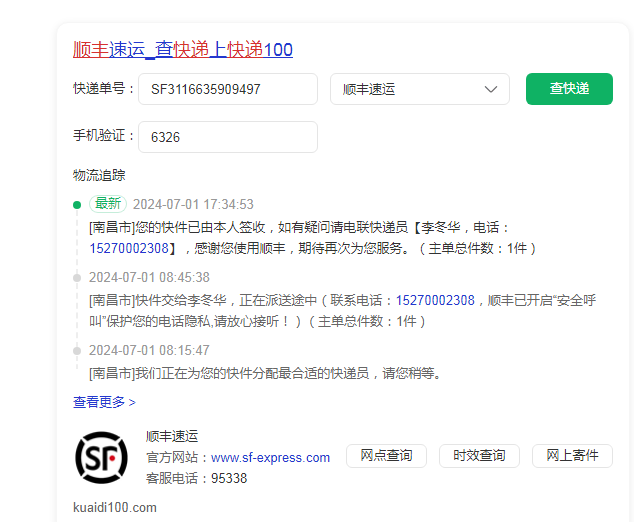Click the 手机验证 field containing 6326

tap(228, 137)
